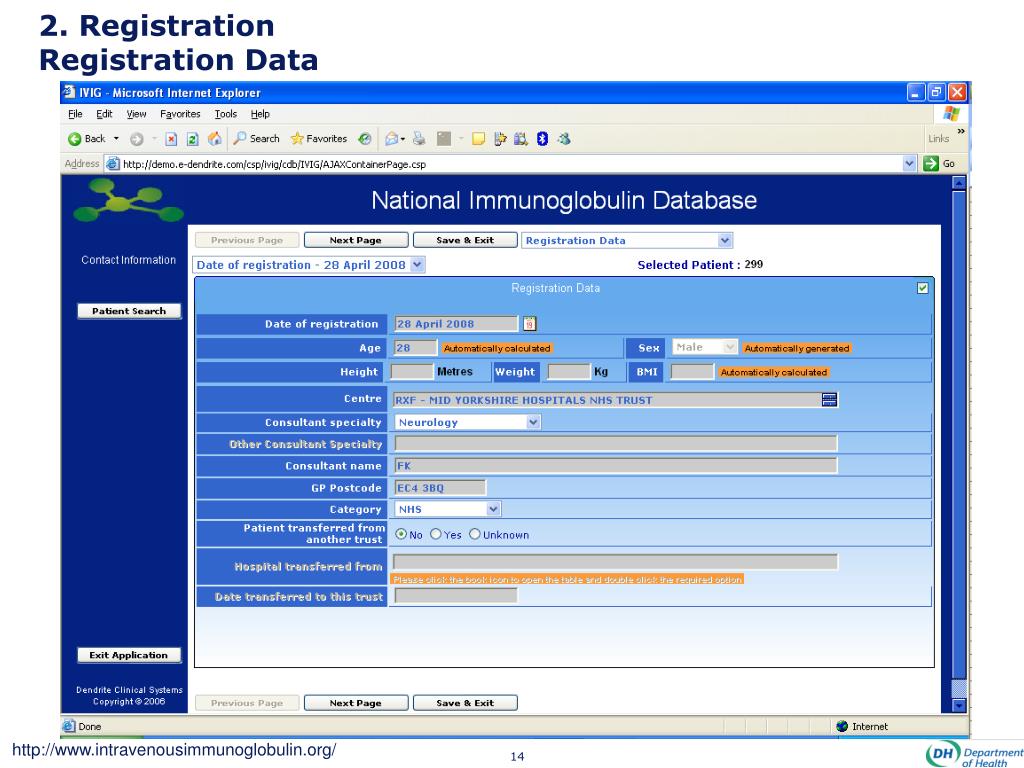Click the Bluetooth toolbar icon
The image size is (1024, 768).
point(542,138)
